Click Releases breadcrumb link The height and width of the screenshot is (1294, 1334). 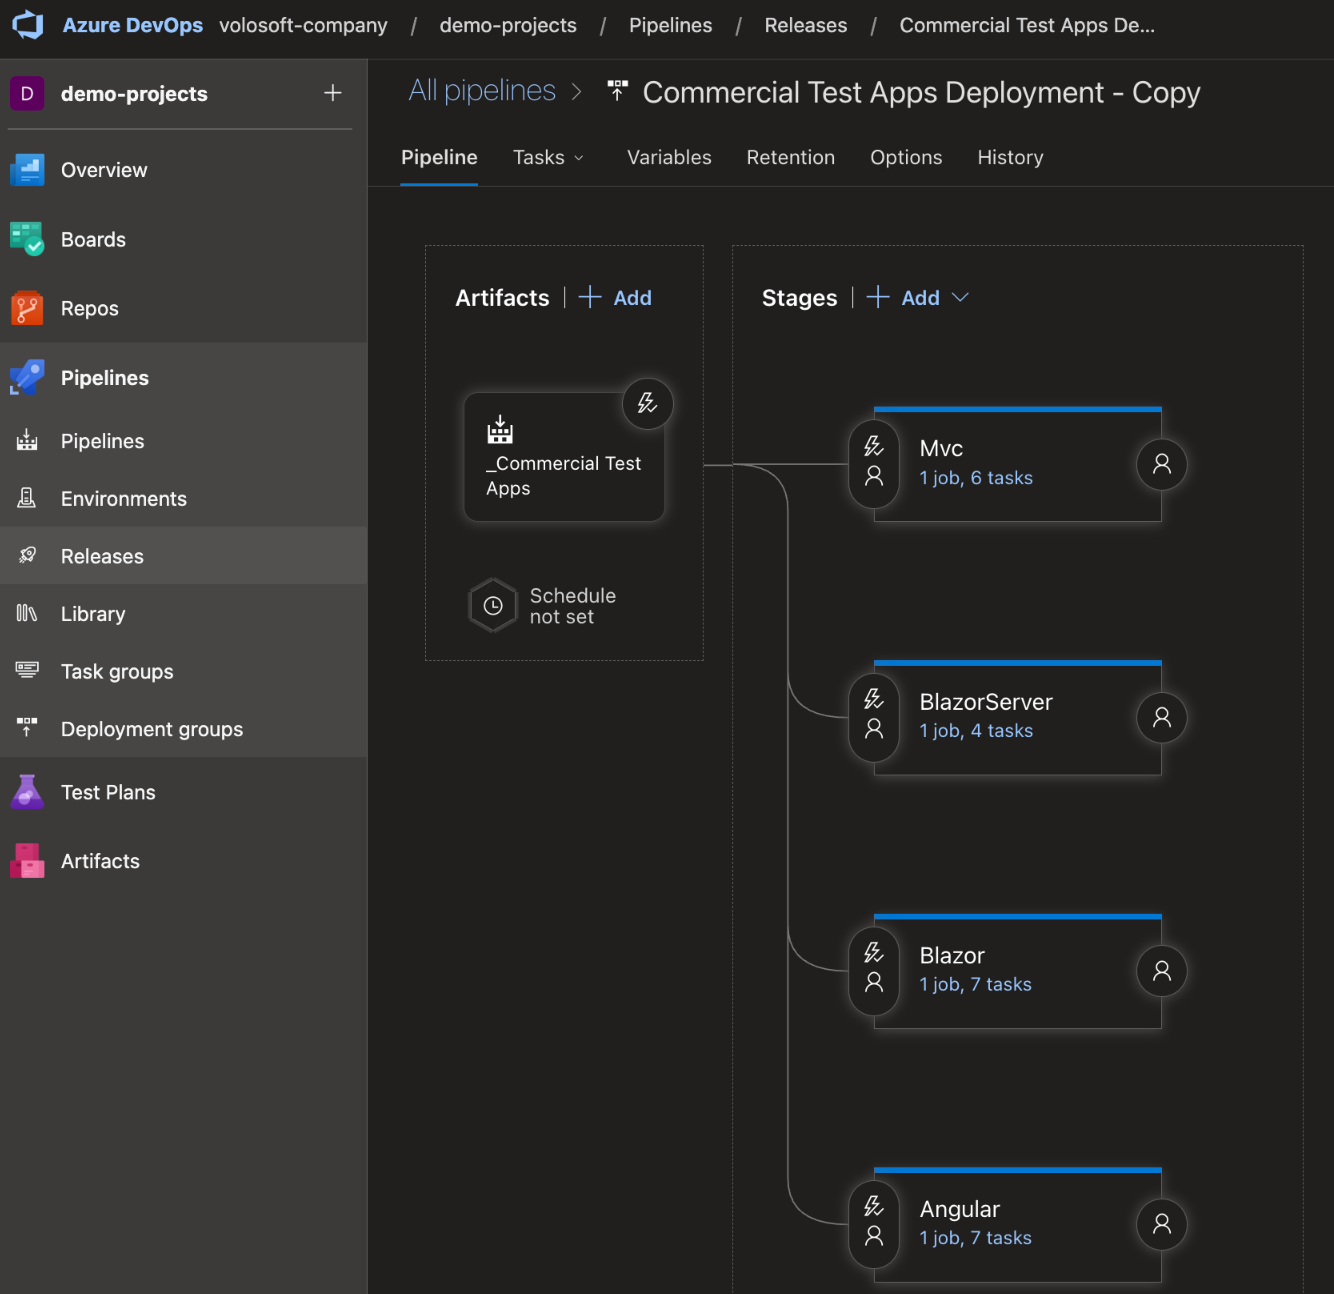click(x=805, y=25)
